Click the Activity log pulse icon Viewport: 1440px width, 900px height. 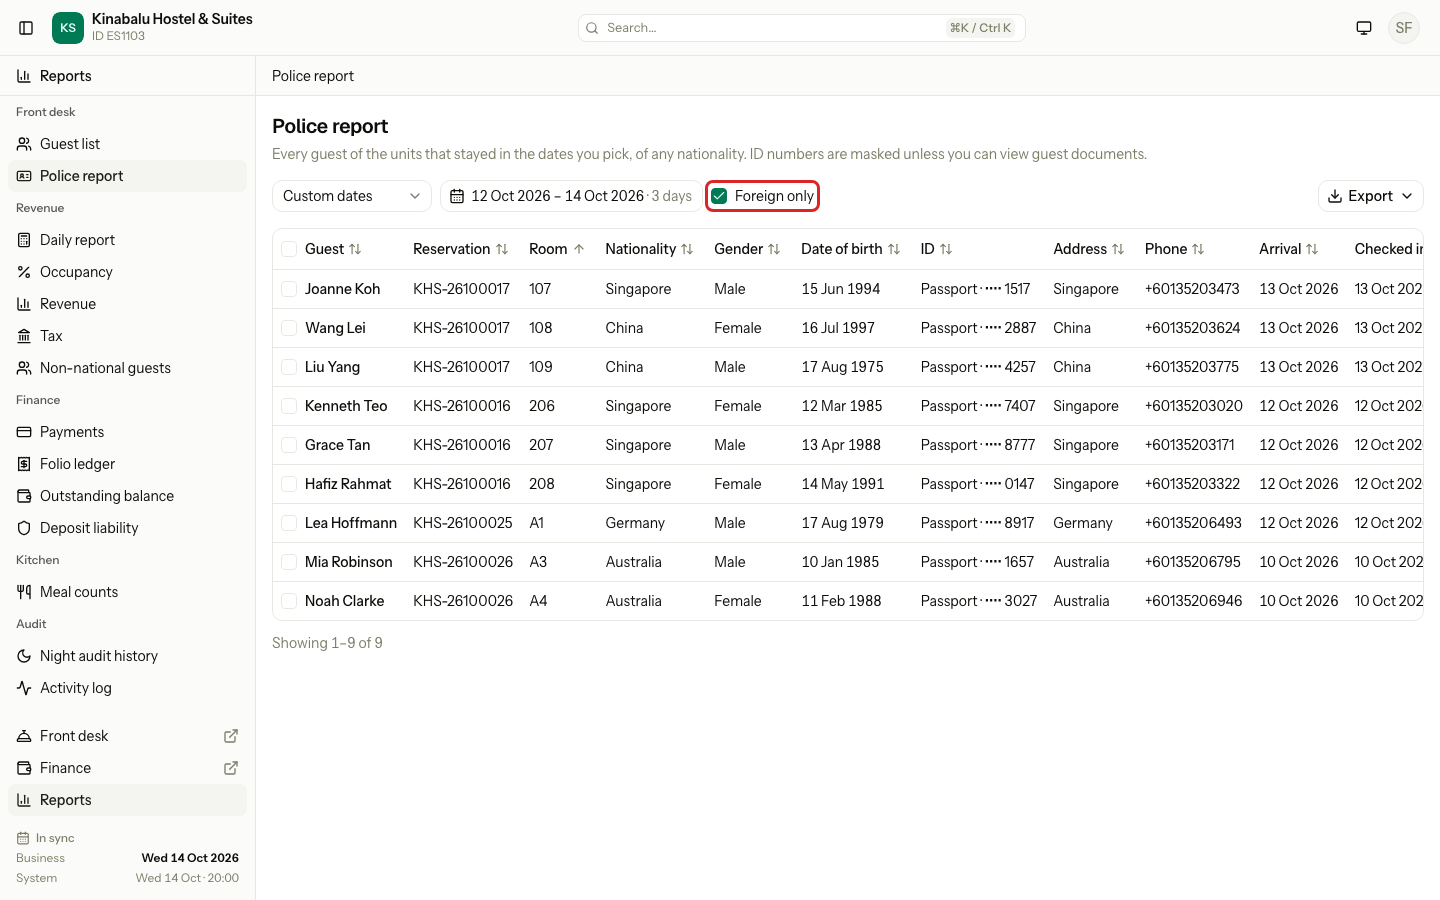(24, 688)
